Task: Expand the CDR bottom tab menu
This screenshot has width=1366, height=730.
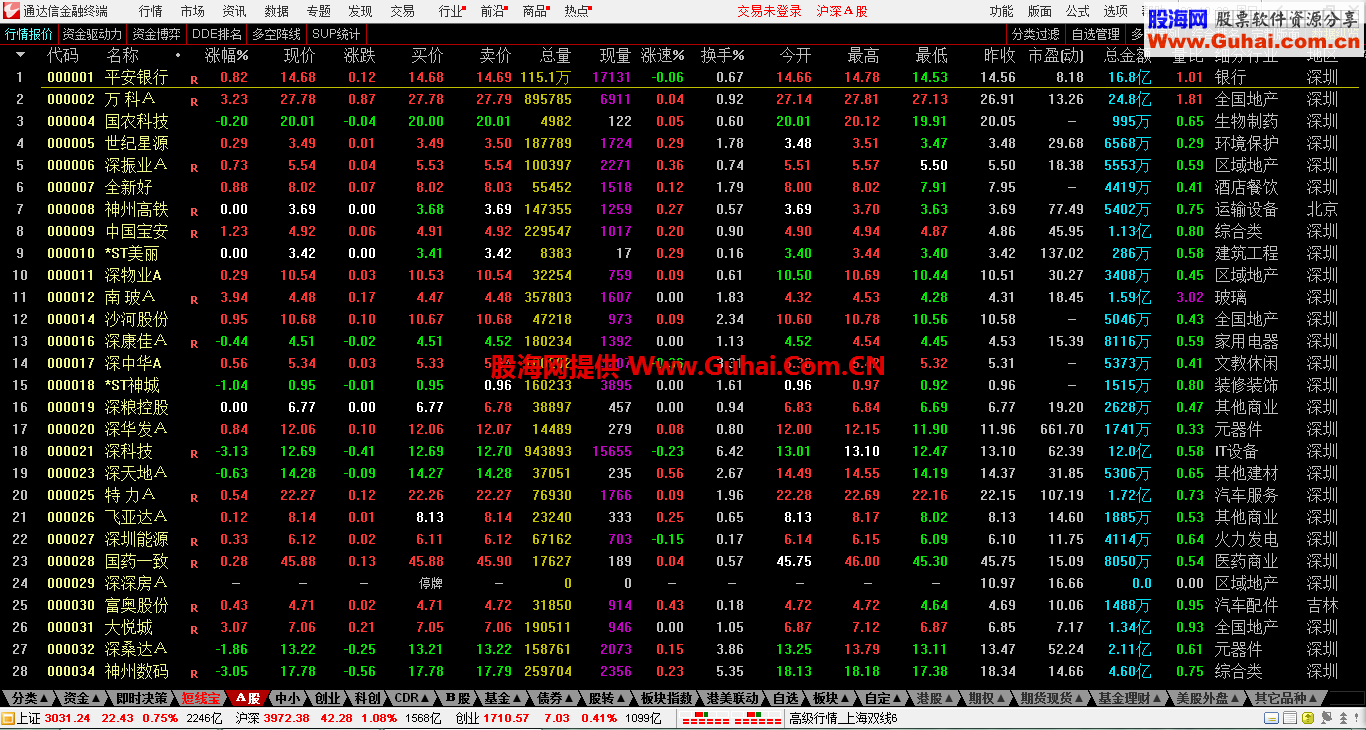Action: pos(412,698)
